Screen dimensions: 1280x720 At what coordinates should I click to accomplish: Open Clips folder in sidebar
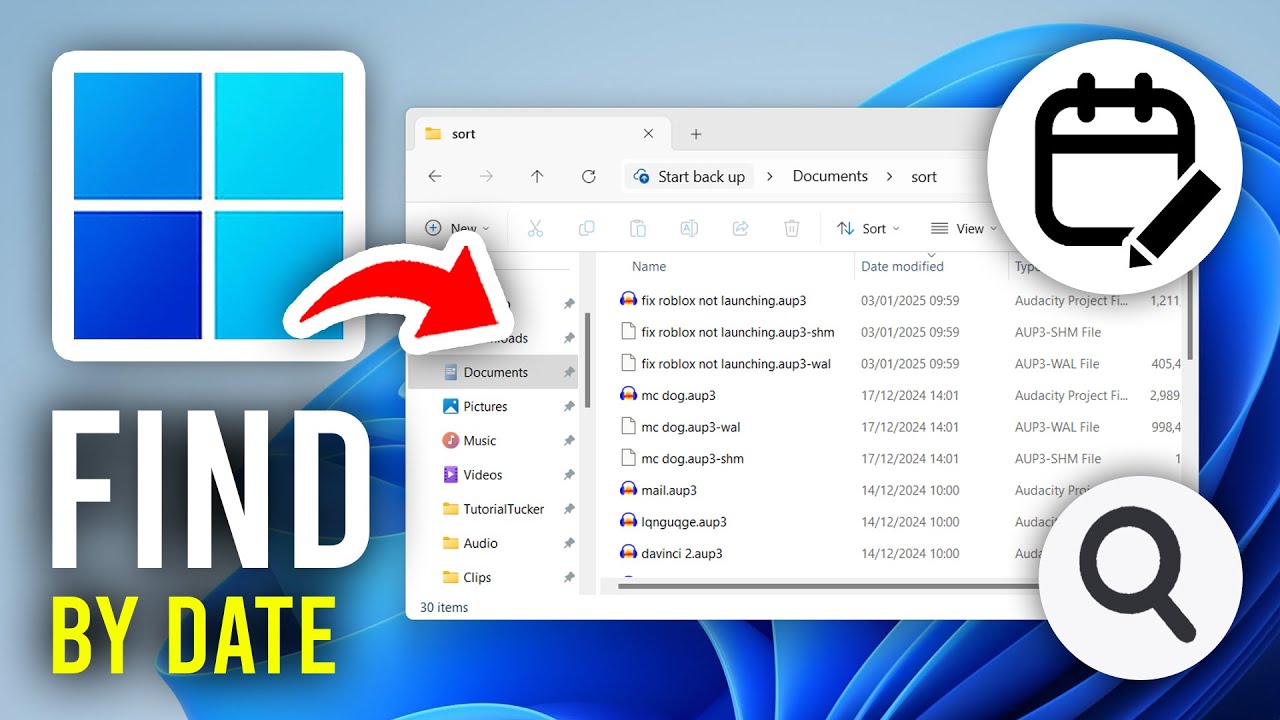[x=477, y=577]
